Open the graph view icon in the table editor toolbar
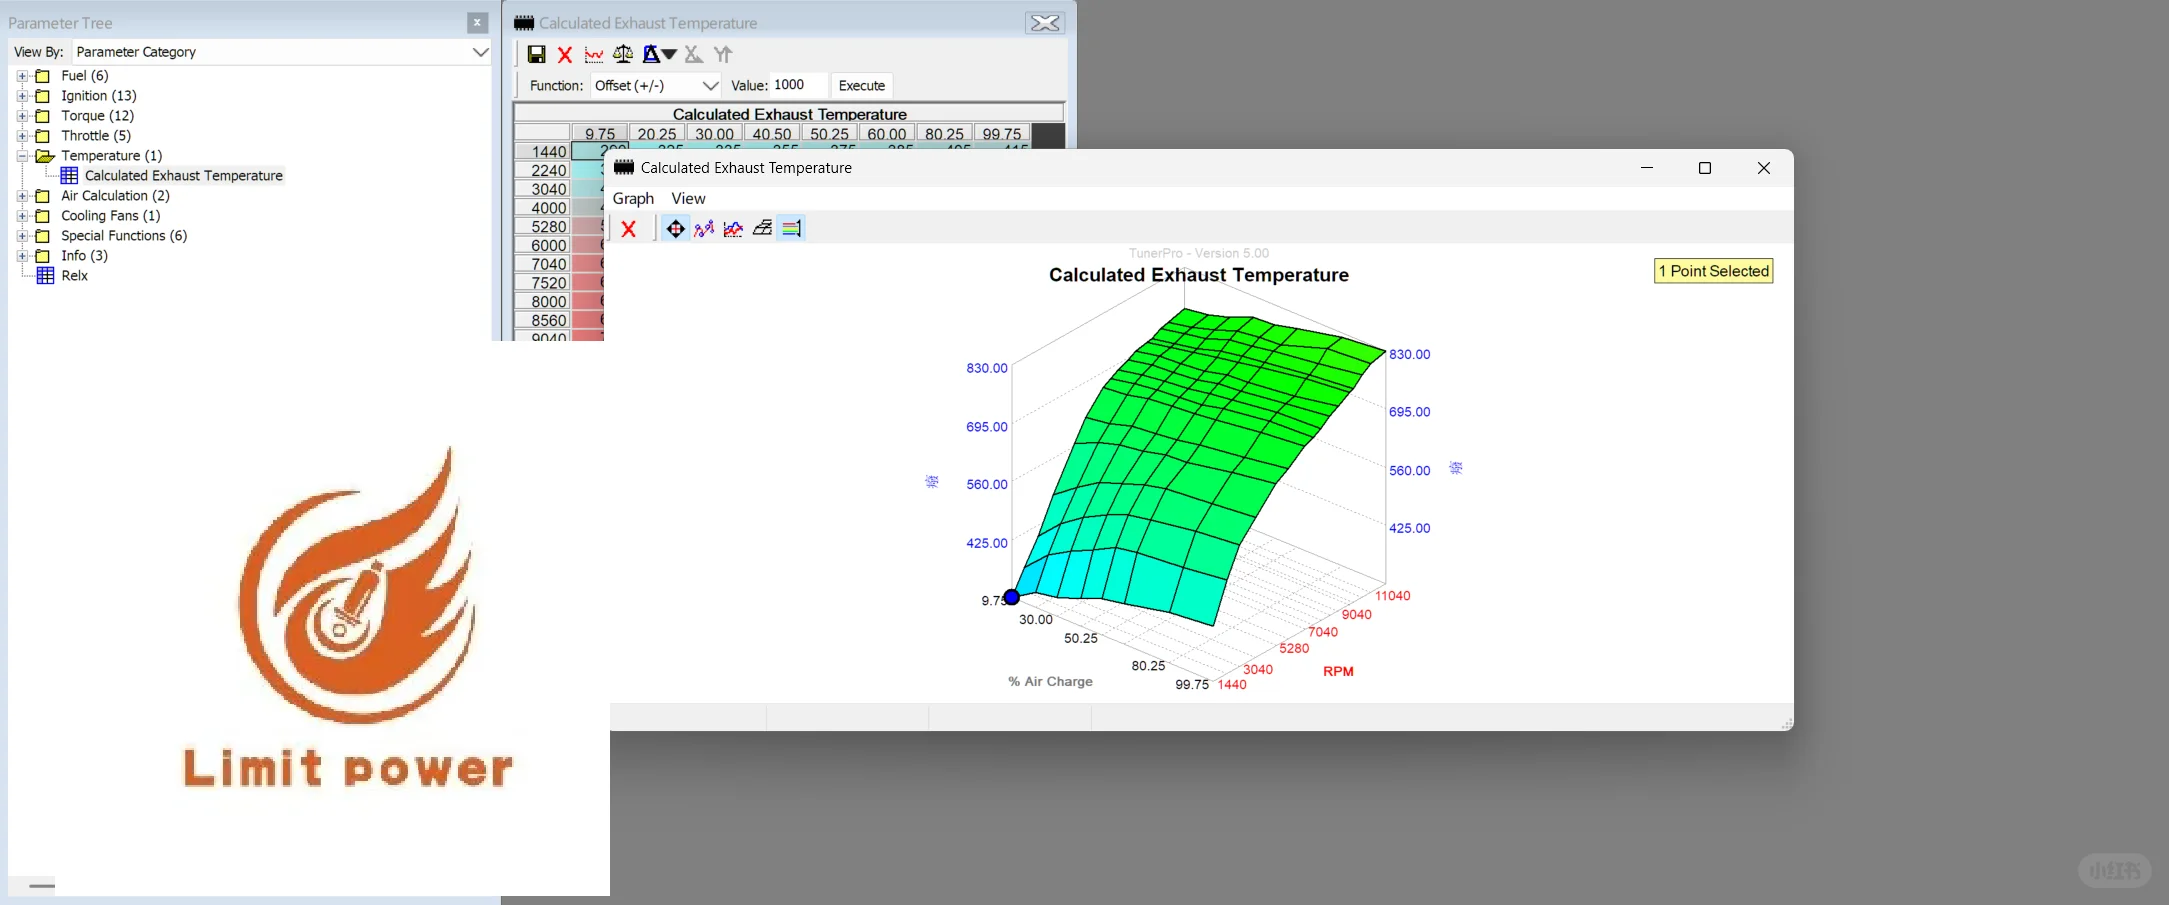 click(594, 54)
